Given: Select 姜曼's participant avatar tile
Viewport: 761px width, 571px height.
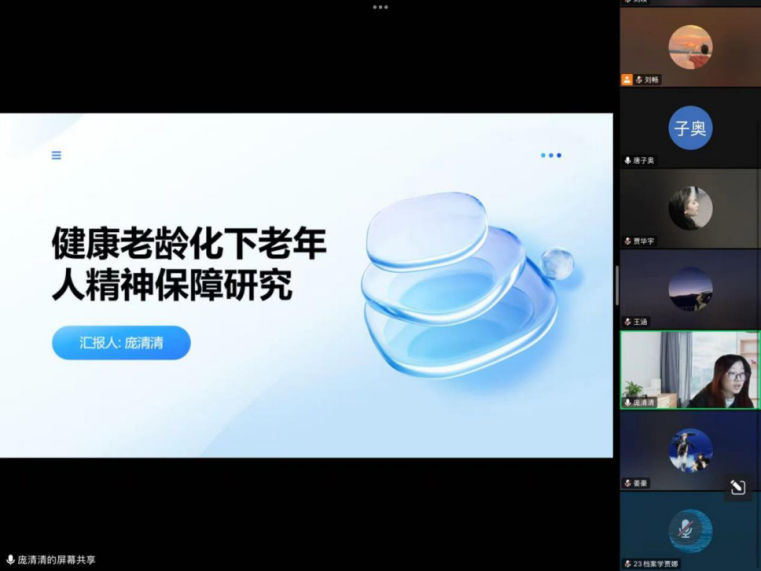Looking at the screenshot, I should tap(690, 450).
